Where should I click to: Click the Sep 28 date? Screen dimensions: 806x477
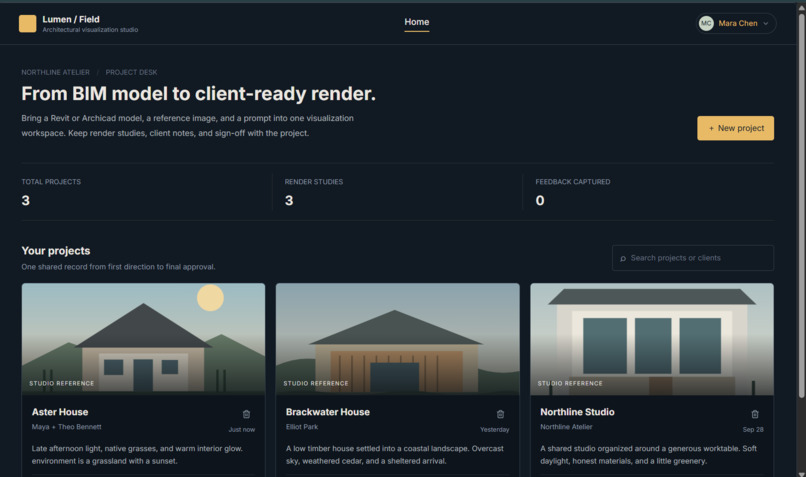pos(753,430)
